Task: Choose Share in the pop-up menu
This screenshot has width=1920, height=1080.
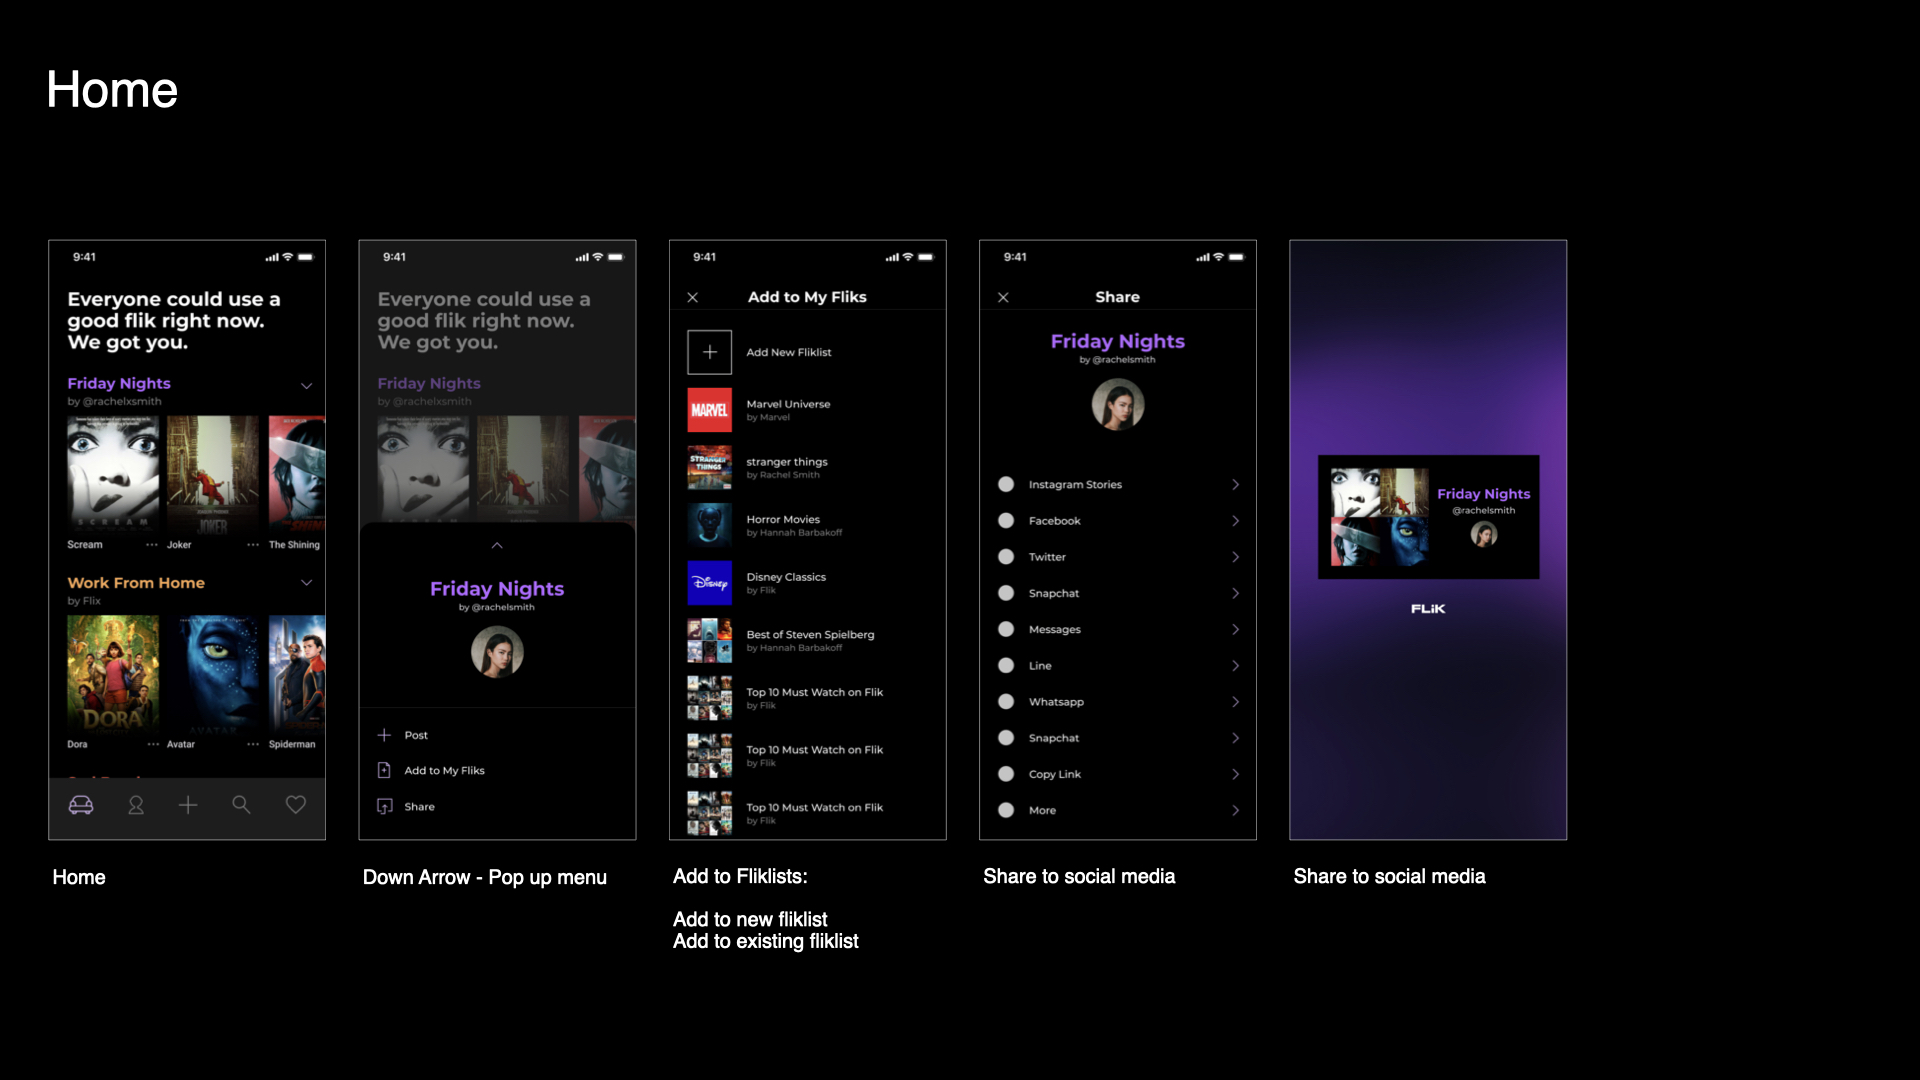Action: coord(419,807)
